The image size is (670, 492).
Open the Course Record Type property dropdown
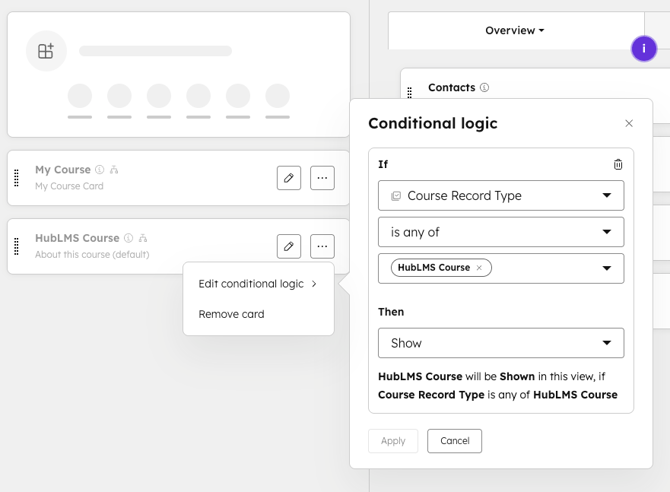click(x=501, y=196)
